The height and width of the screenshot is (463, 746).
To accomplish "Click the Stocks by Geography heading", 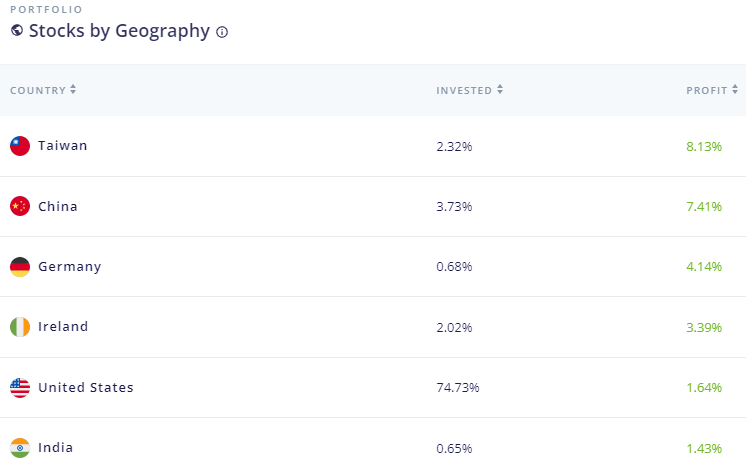I will [119, 31].
